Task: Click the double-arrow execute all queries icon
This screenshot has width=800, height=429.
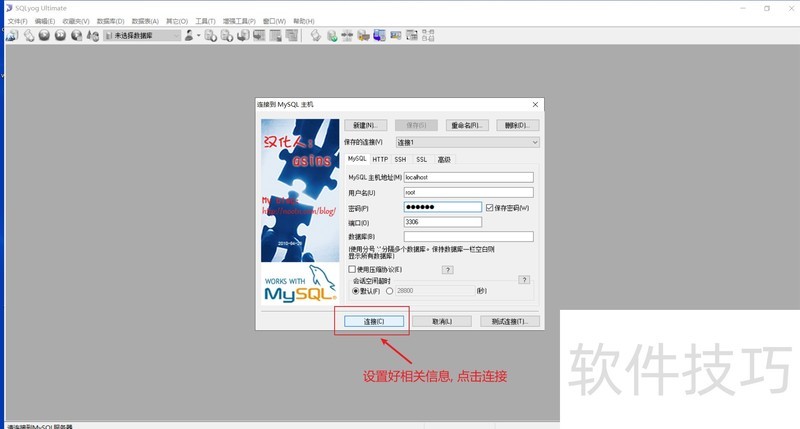Action: [x=60, y=35]
